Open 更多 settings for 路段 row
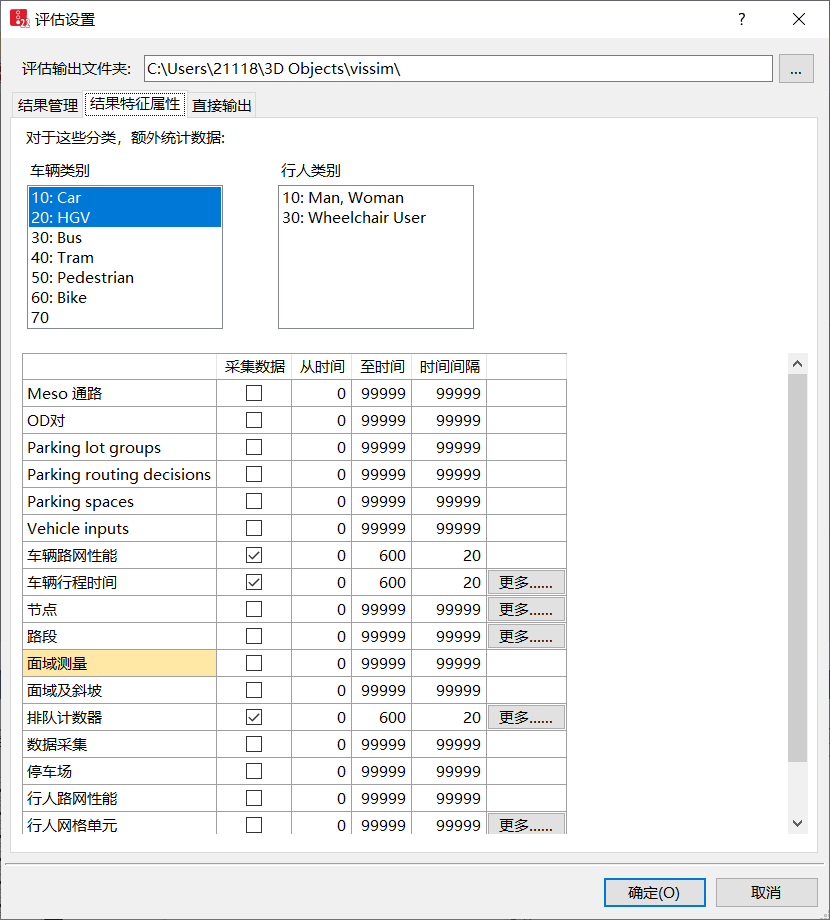The image size is (830, 920). 526,637
